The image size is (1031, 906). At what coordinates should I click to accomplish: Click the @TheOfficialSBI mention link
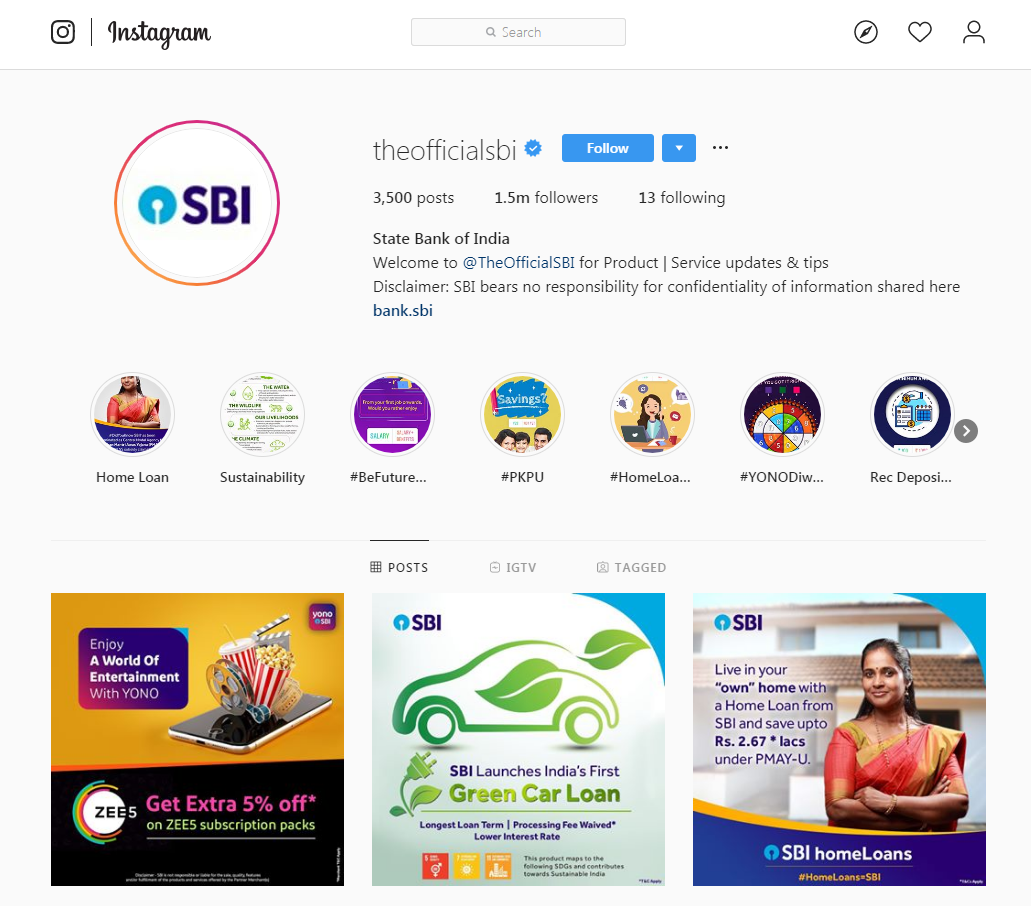coord(519,262)
